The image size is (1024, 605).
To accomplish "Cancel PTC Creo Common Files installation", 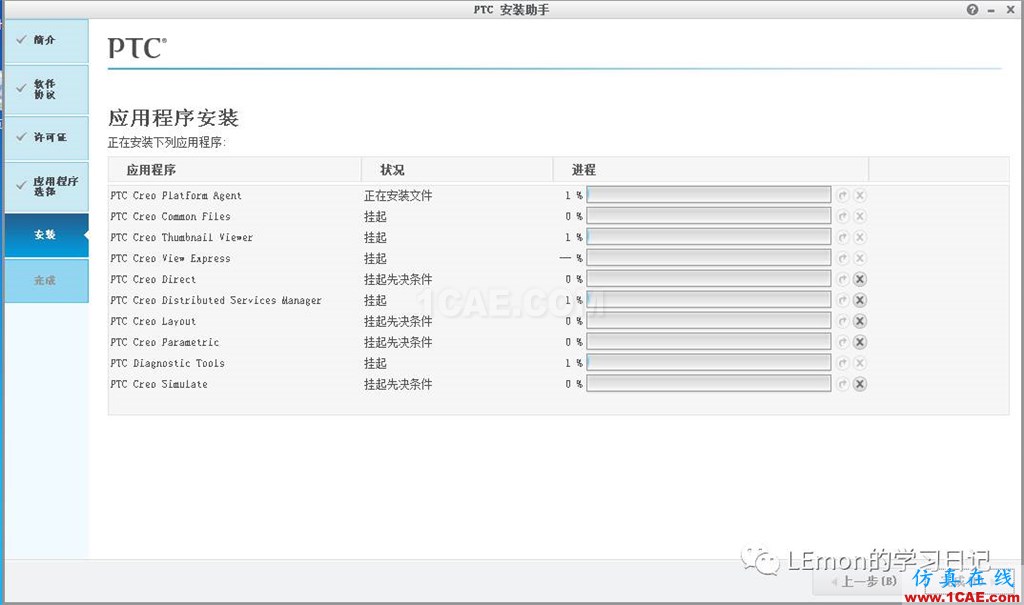I will pyautogui.click(x=860, y=216).
